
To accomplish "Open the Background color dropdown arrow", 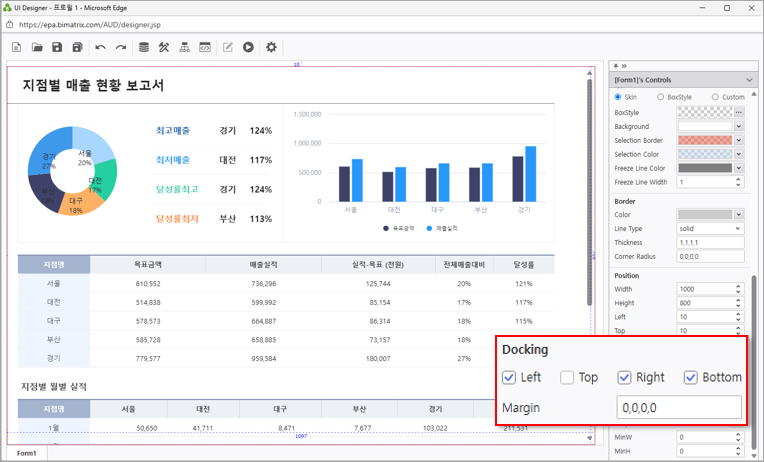I will click(739, 127).
